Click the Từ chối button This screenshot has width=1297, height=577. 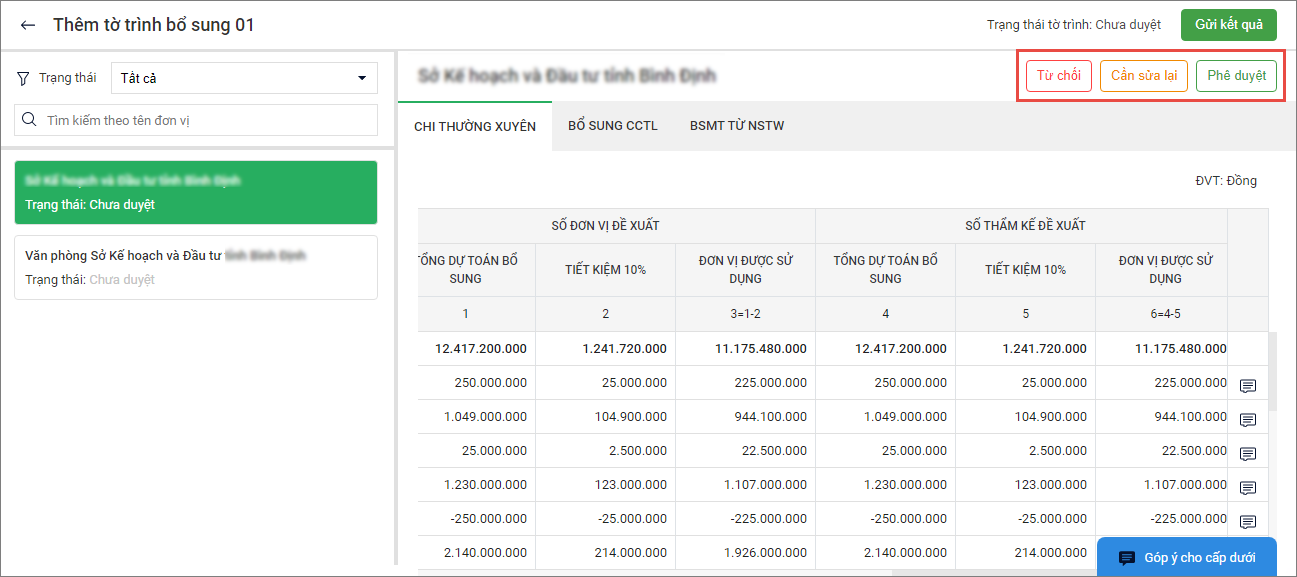[1058, 76]
